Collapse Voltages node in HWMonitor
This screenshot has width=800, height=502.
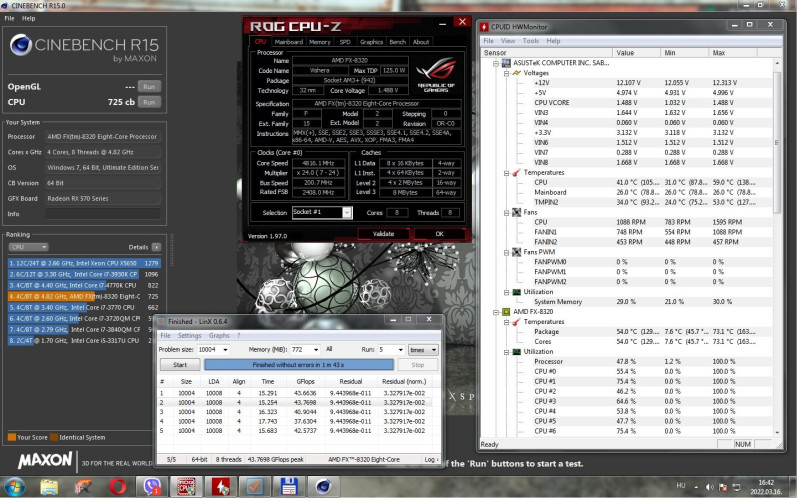(506, 73)
